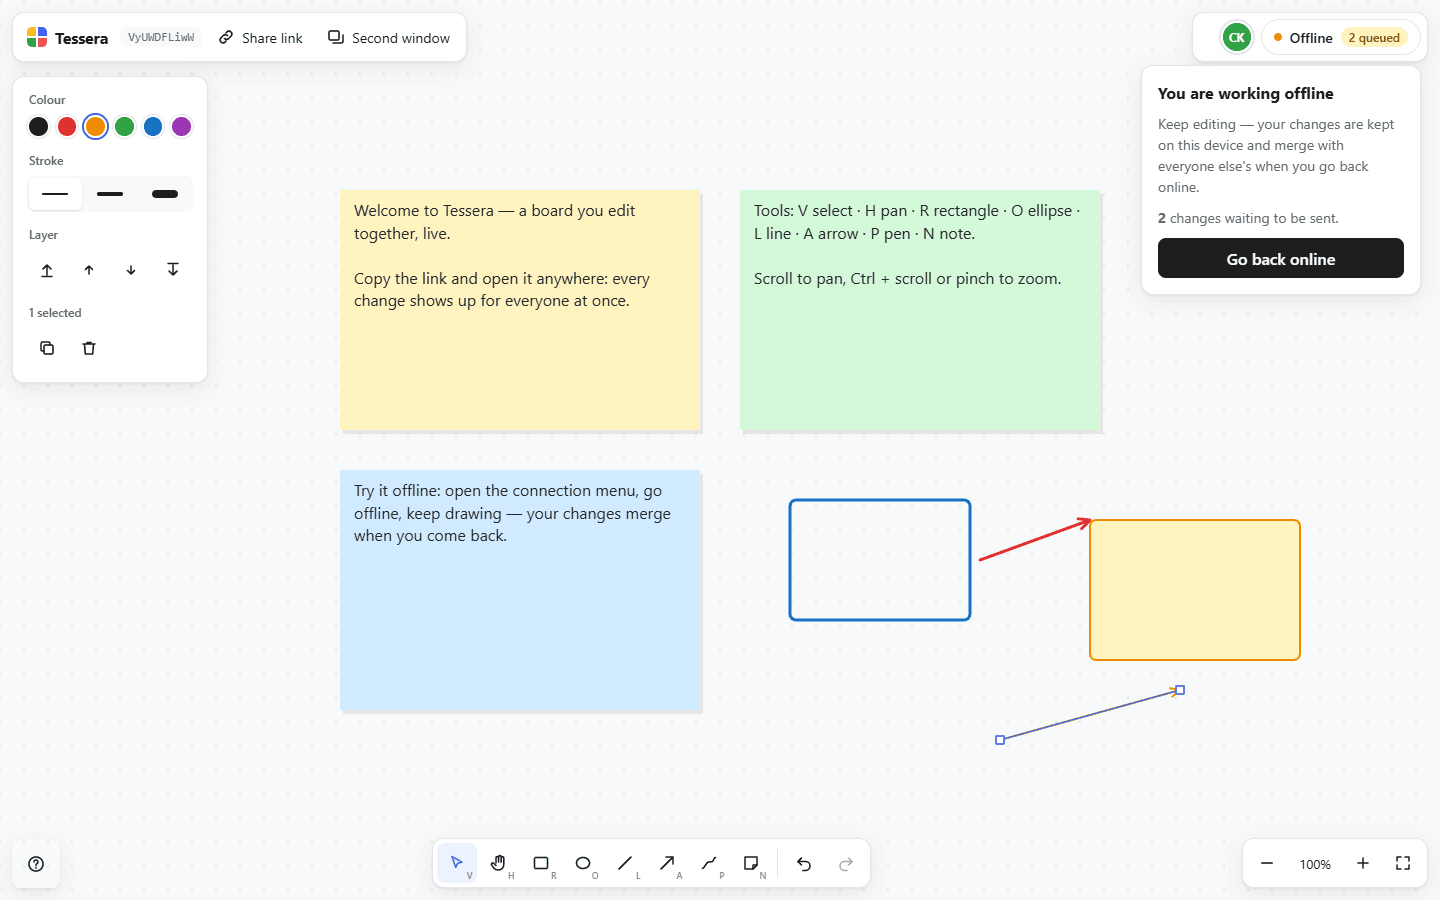Activate the Hand pan tool
The height and width of the screenshot is (900, 1440).
[499, 863]
